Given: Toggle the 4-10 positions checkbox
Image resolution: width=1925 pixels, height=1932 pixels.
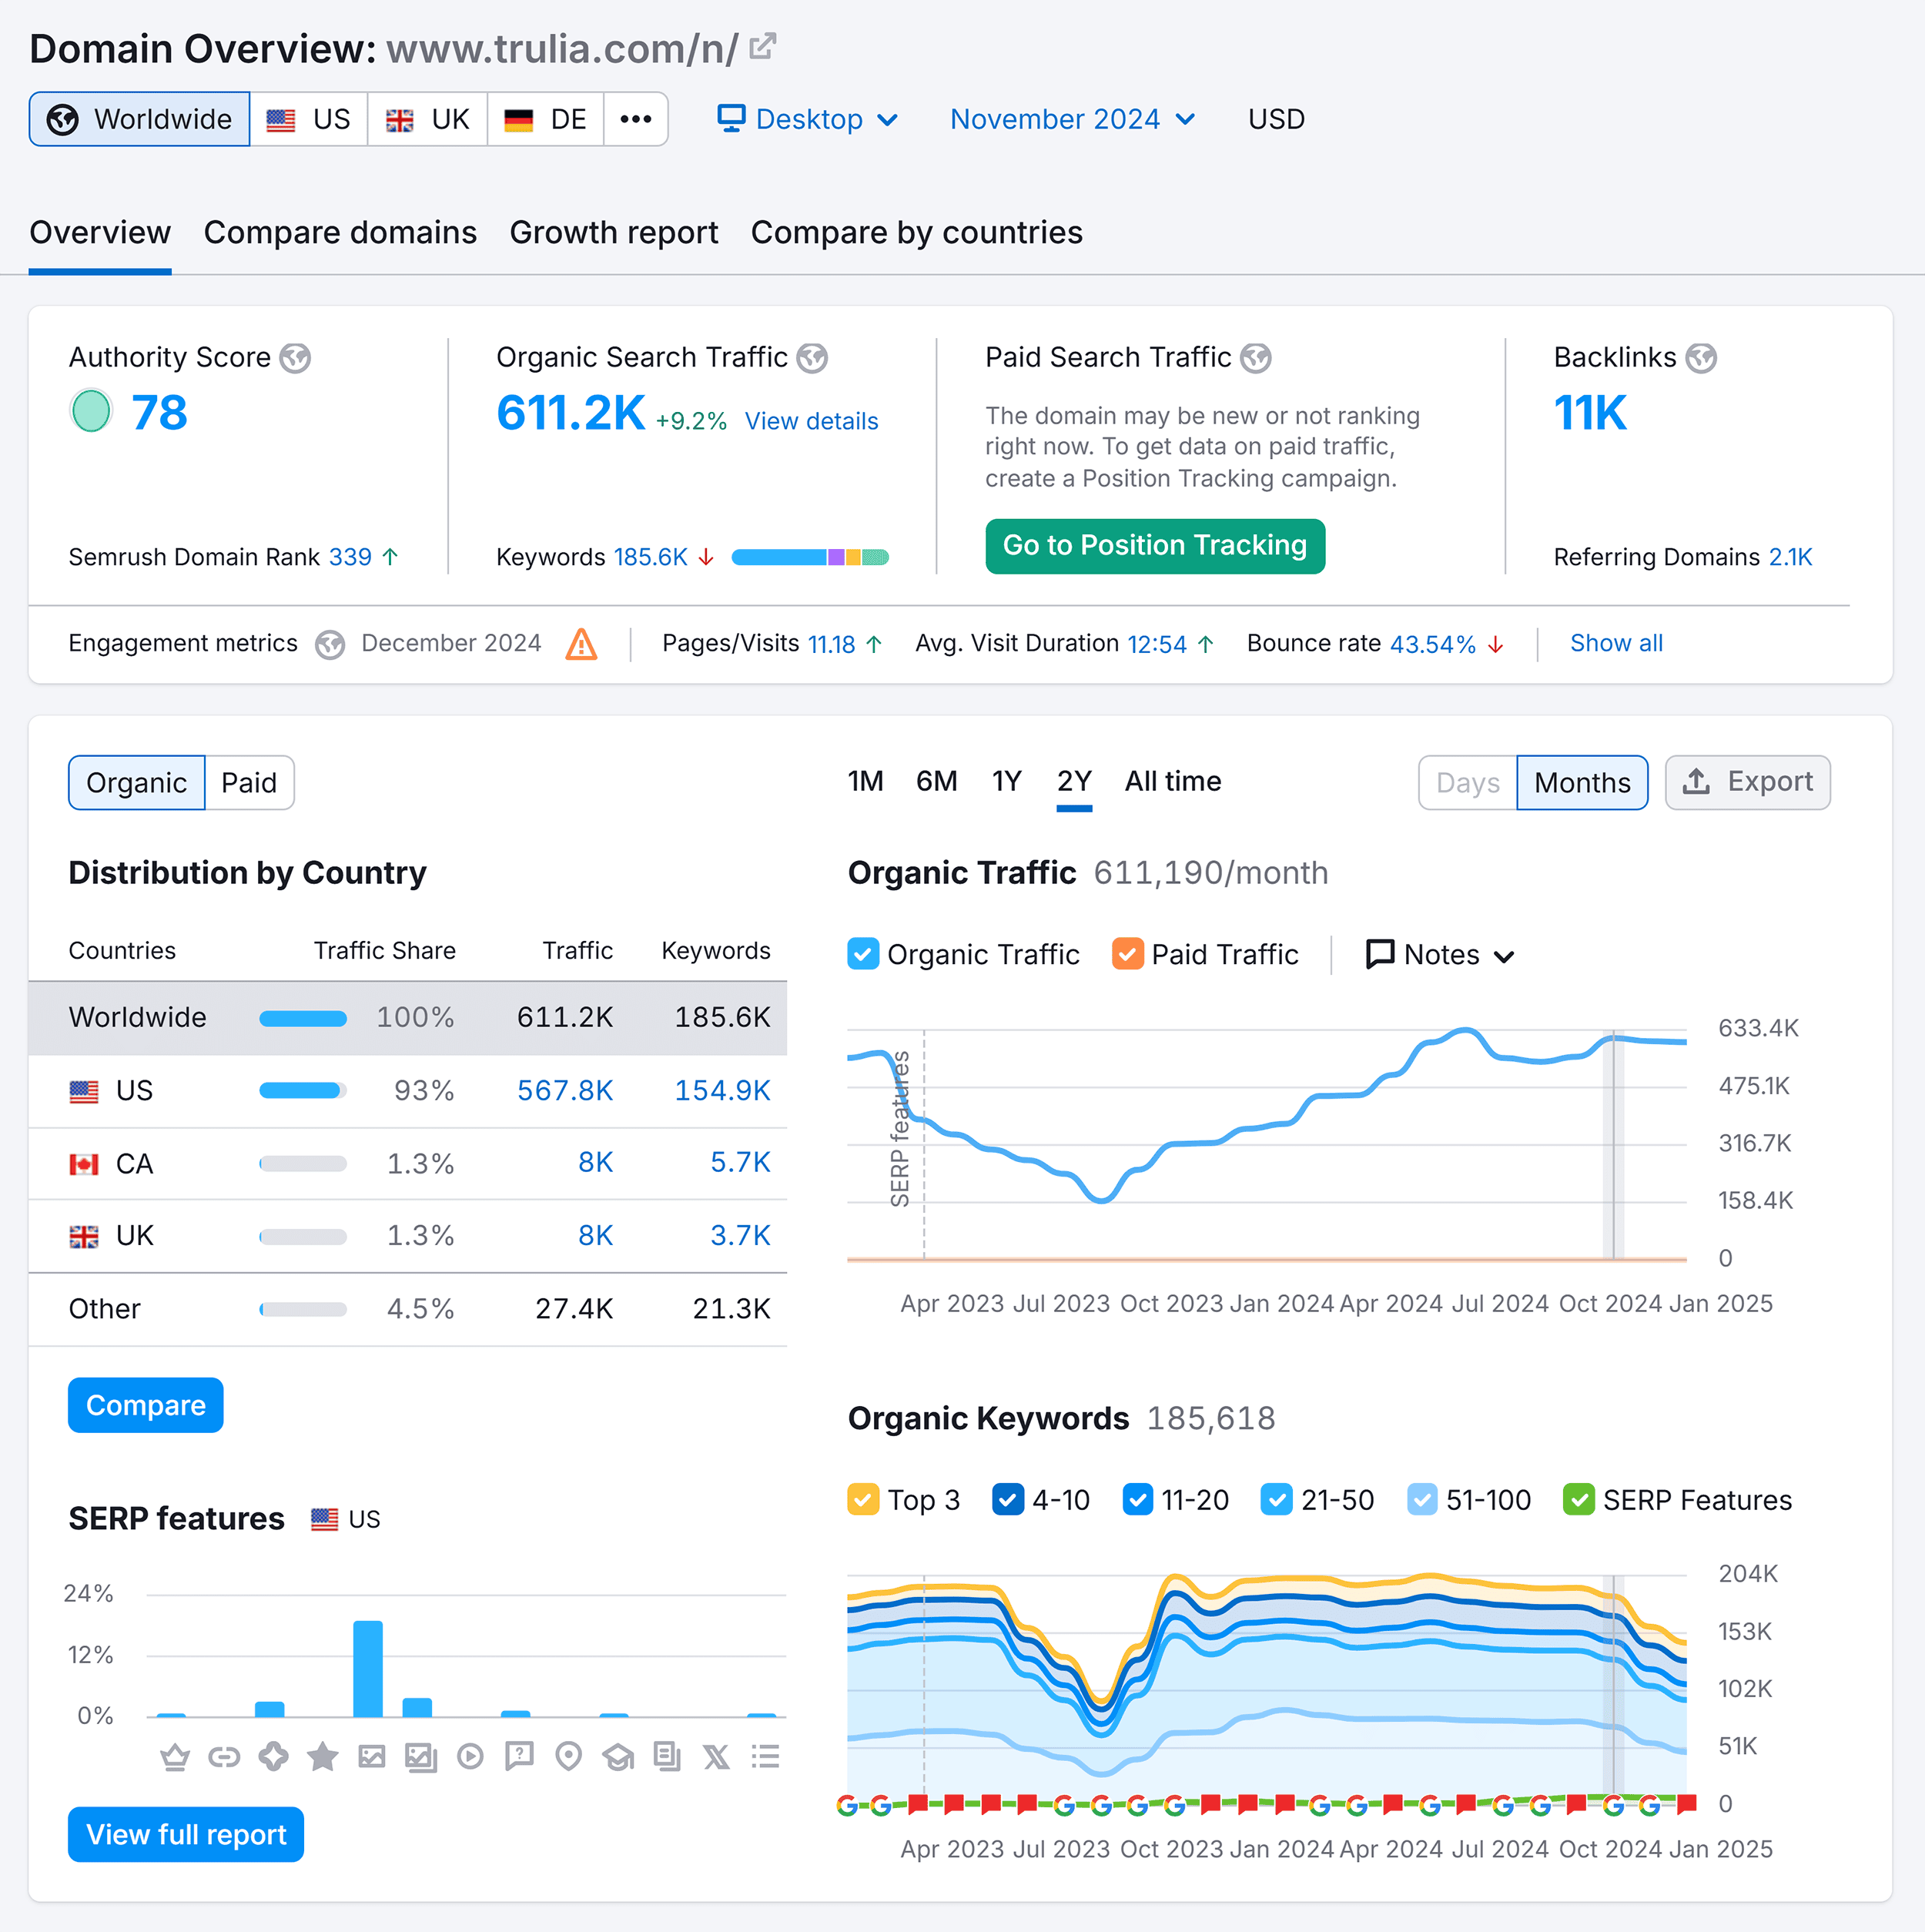Looking at the screenshot, I should [x=1008, y=1499].
